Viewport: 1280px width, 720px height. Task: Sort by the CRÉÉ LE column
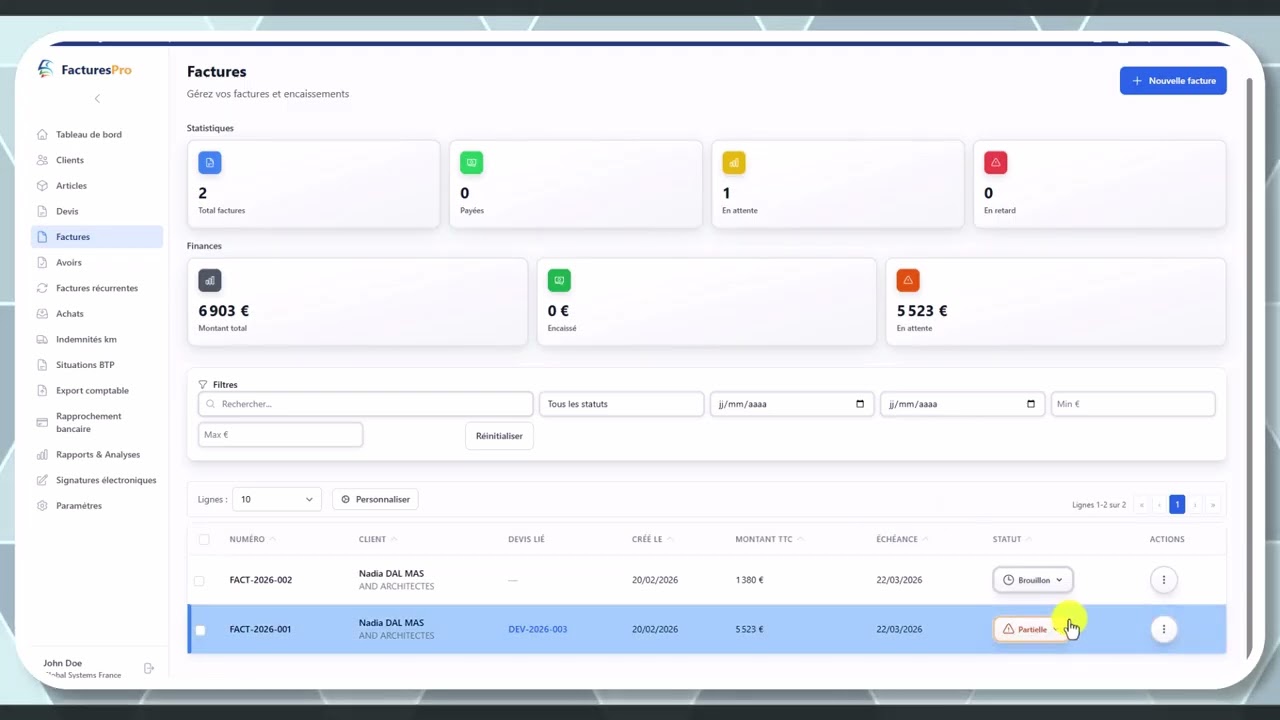(x=652, y=539)
